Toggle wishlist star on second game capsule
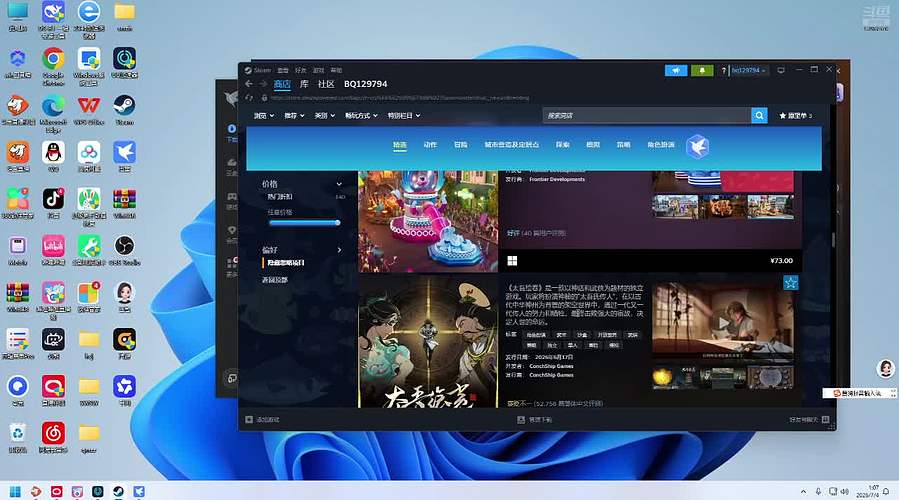This screenshot has width=899, height=500. (x=791, y=283)
